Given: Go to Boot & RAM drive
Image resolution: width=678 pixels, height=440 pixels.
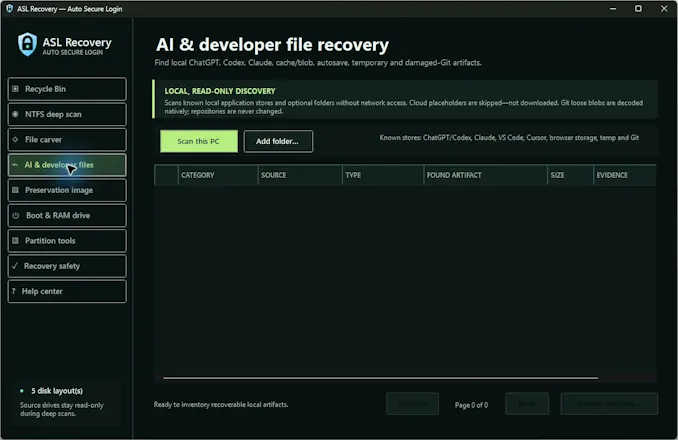Looking at the screenshot, I should click(67, 215).
